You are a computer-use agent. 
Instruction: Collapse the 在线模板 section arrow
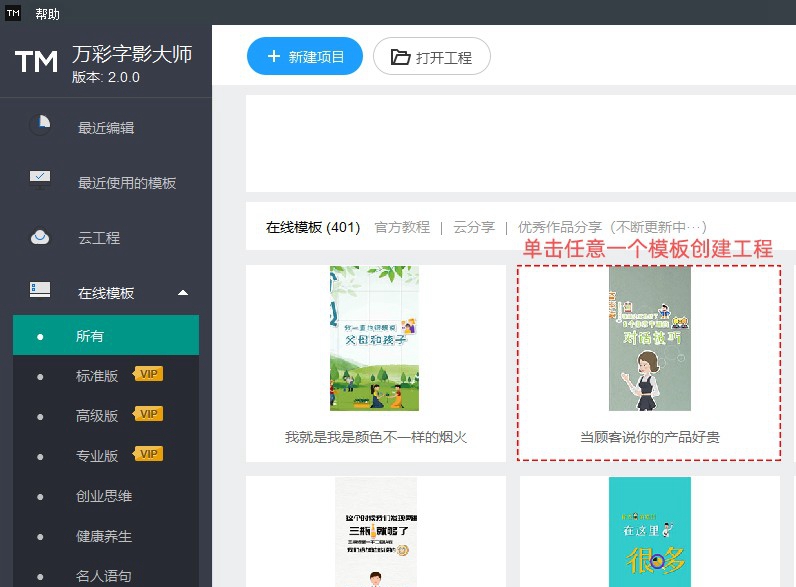pyautogui.click(x=183, y=293)
